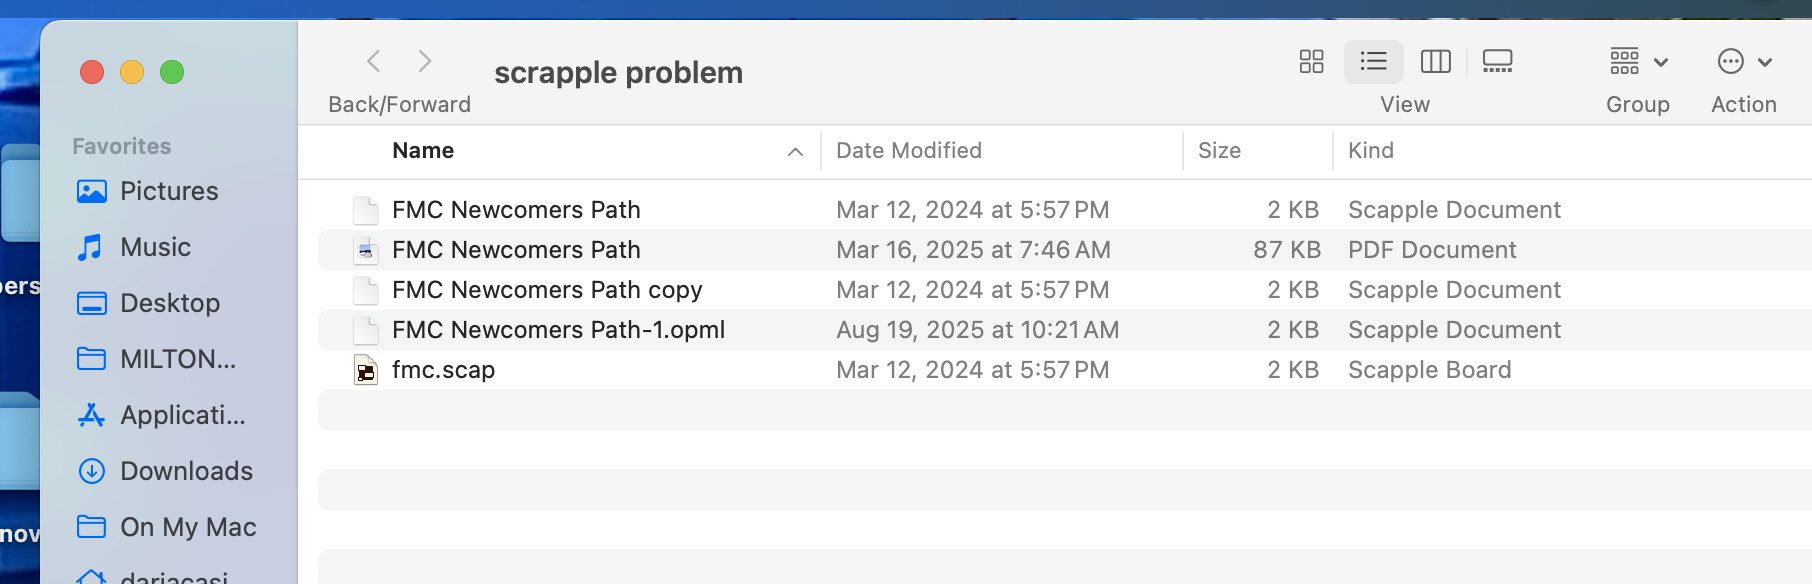
Task: Open the Group dropdown menu
Action: 1638,62
